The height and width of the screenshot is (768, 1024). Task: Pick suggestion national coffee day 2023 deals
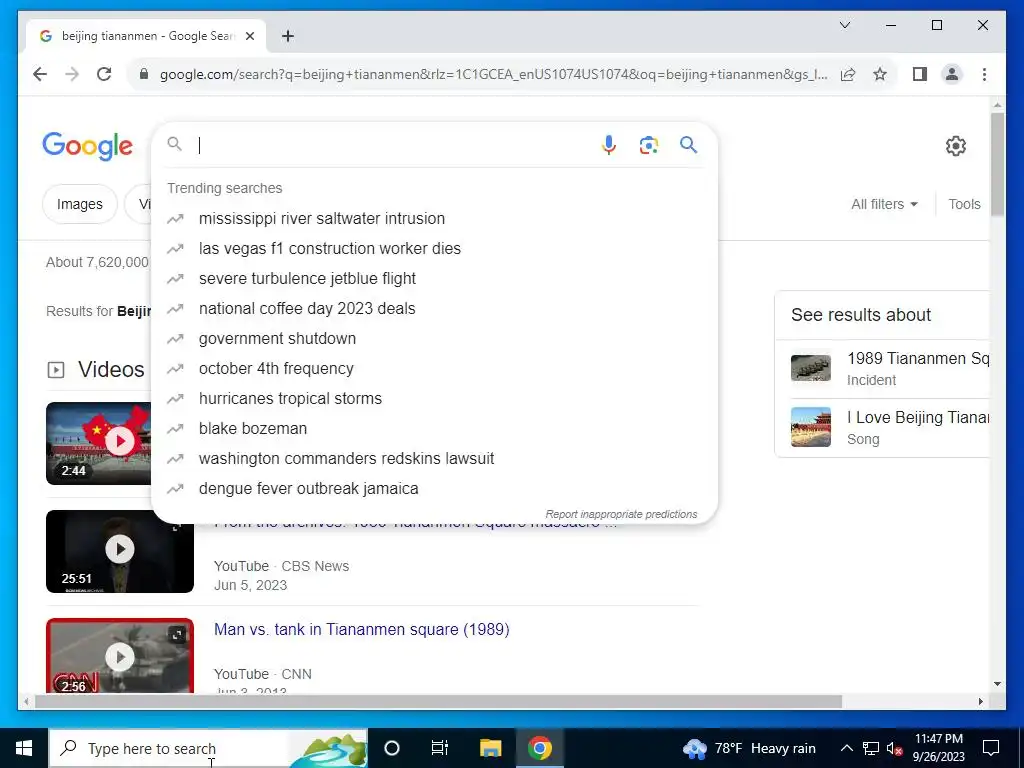pos(434,308)
